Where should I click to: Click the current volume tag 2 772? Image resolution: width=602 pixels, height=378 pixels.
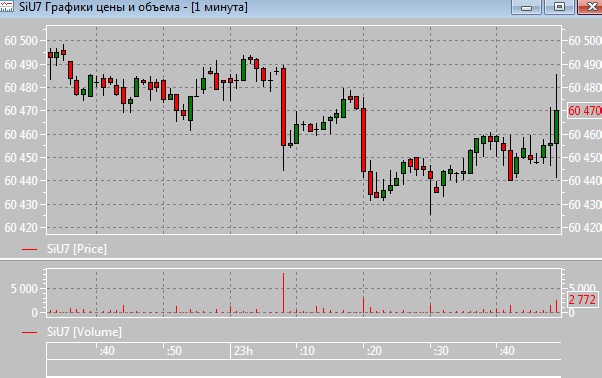pos(582,300)
